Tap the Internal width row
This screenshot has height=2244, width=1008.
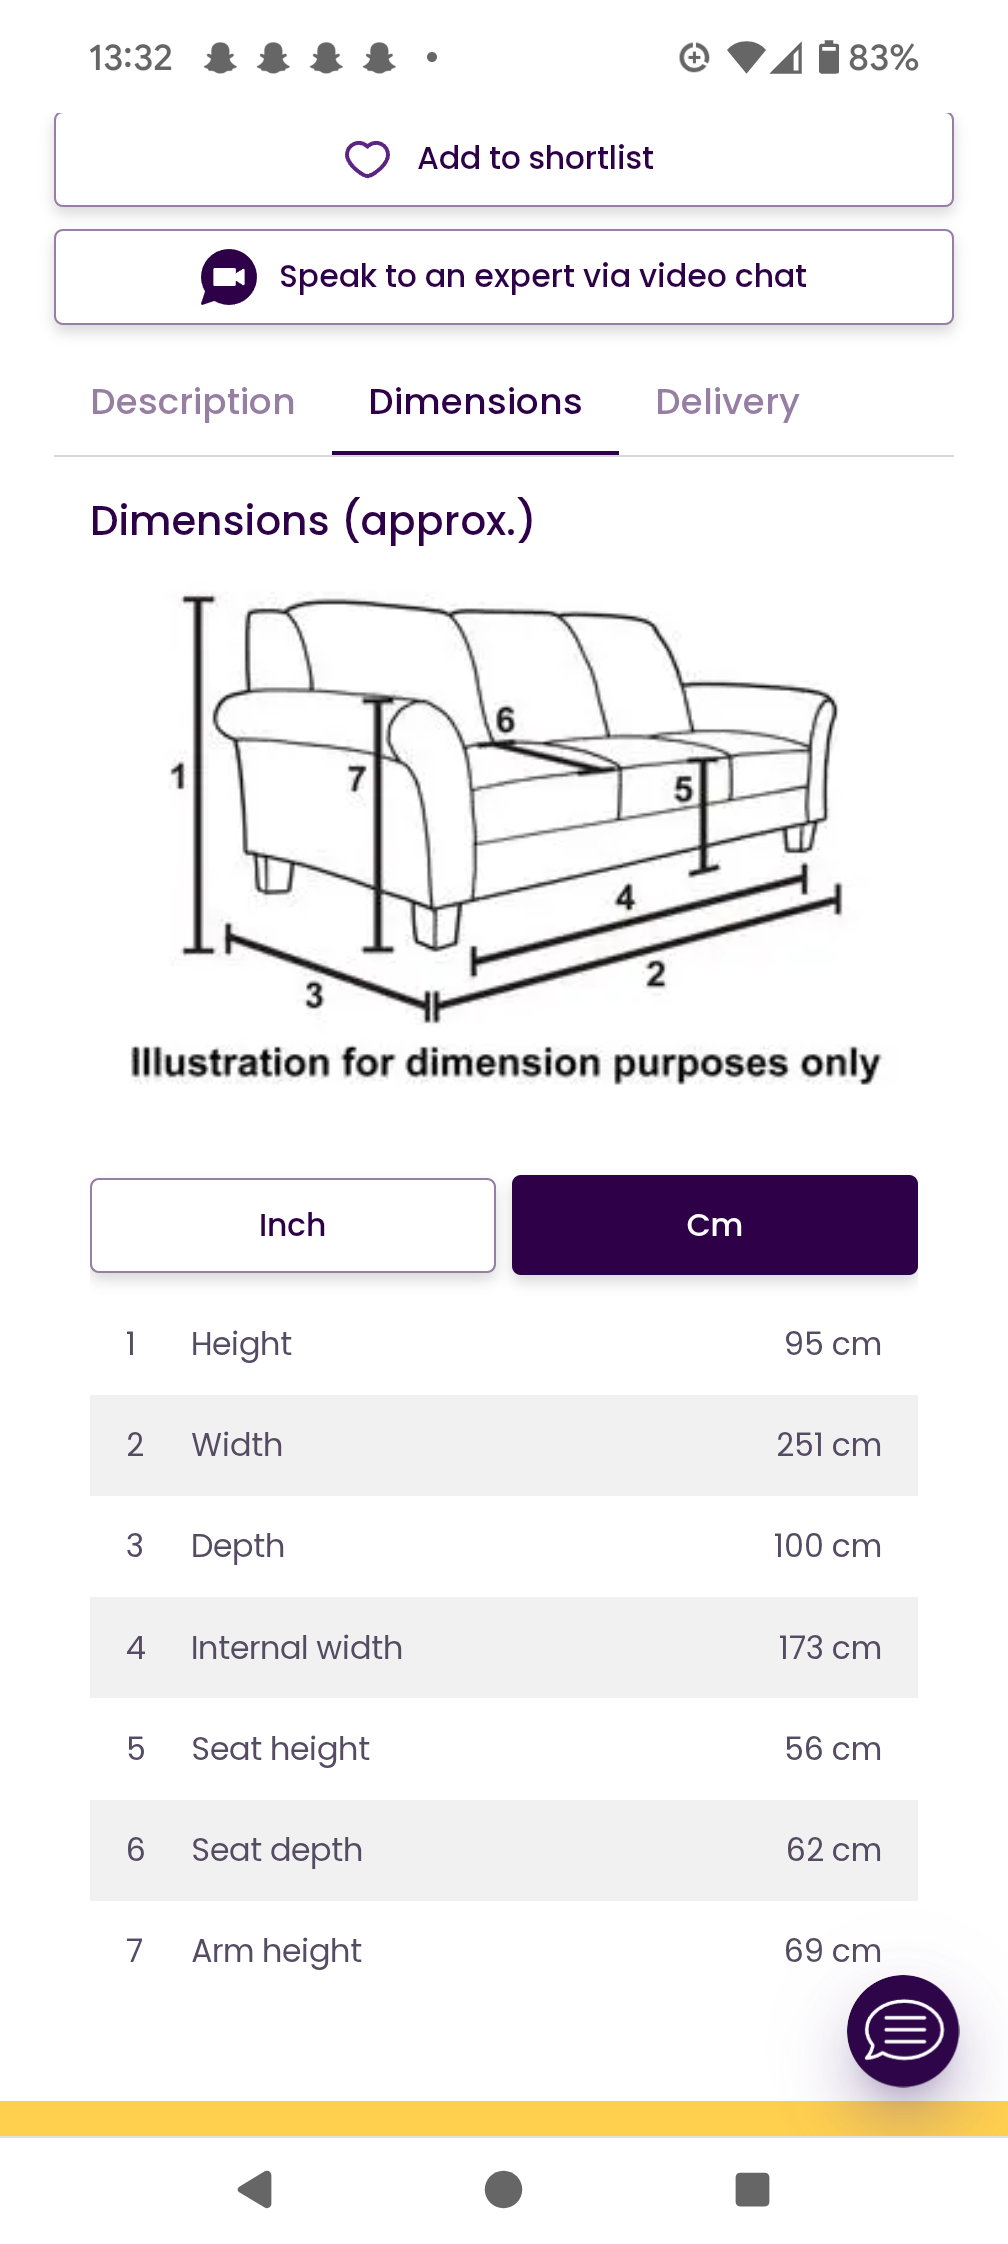[x=504, y=1647]
